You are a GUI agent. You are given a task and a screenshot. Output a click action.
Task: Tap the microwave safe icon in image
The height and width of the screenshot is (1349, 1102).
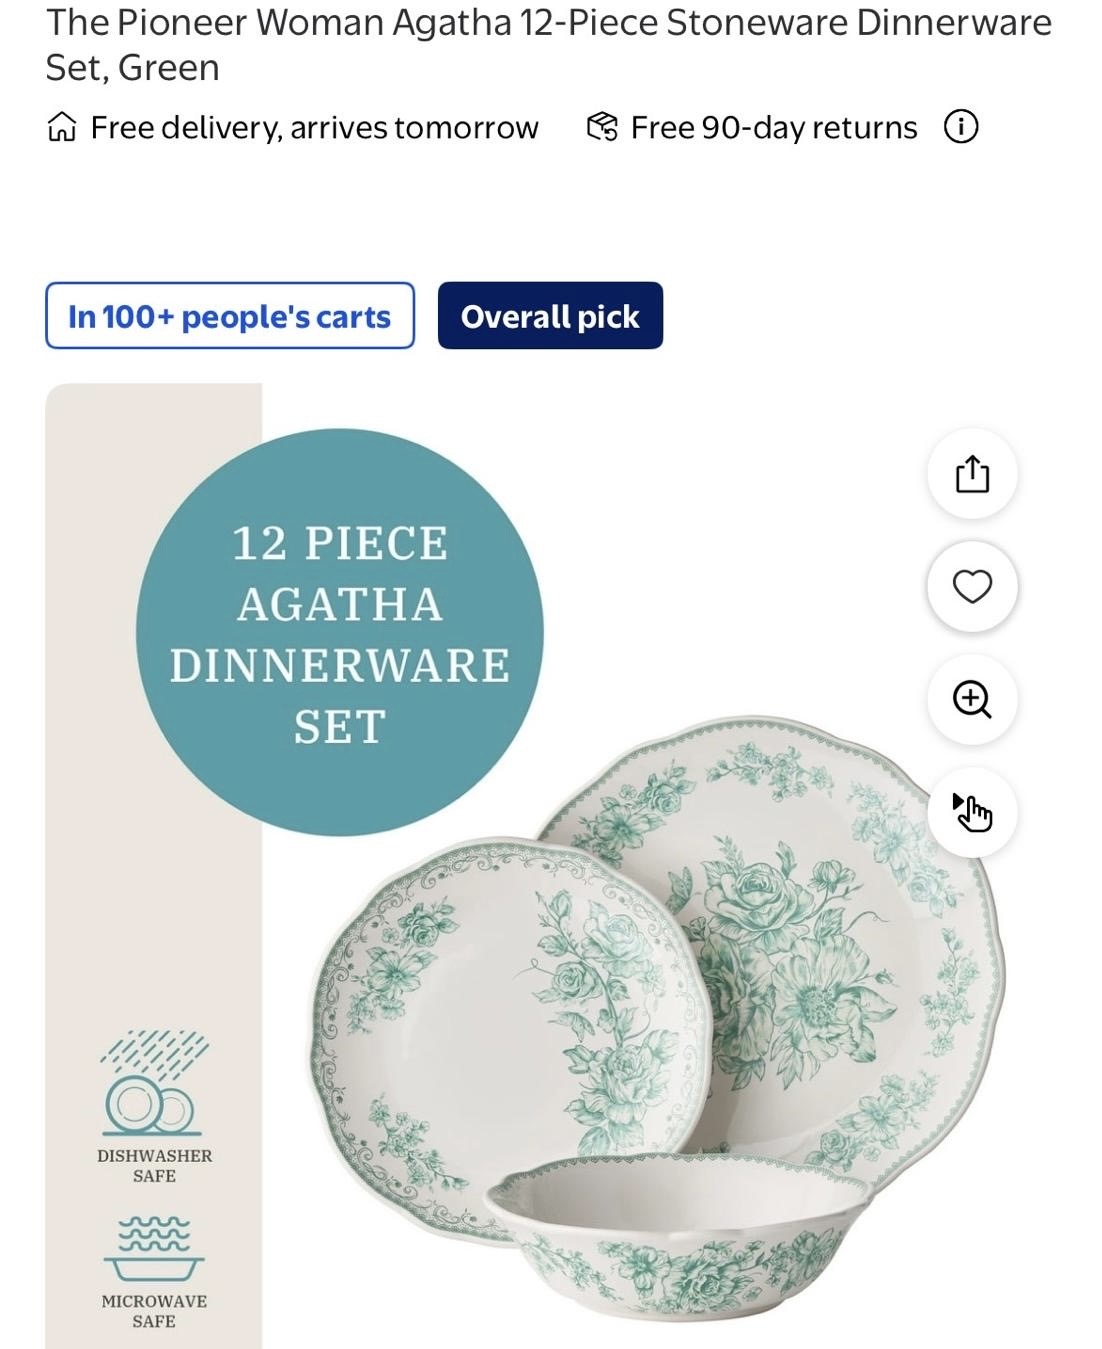click(x=154, y=1249)
